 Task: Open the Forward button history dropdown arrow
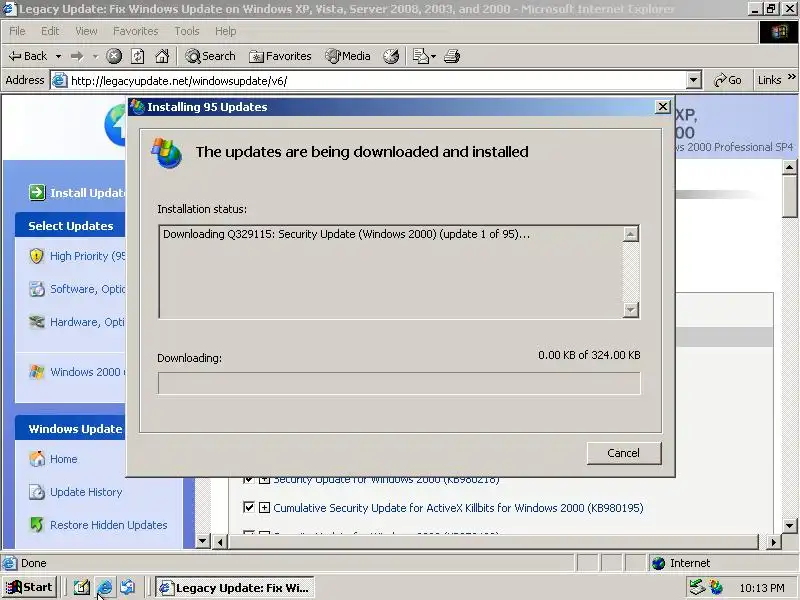pyautogui.click(x=95, y=56)
